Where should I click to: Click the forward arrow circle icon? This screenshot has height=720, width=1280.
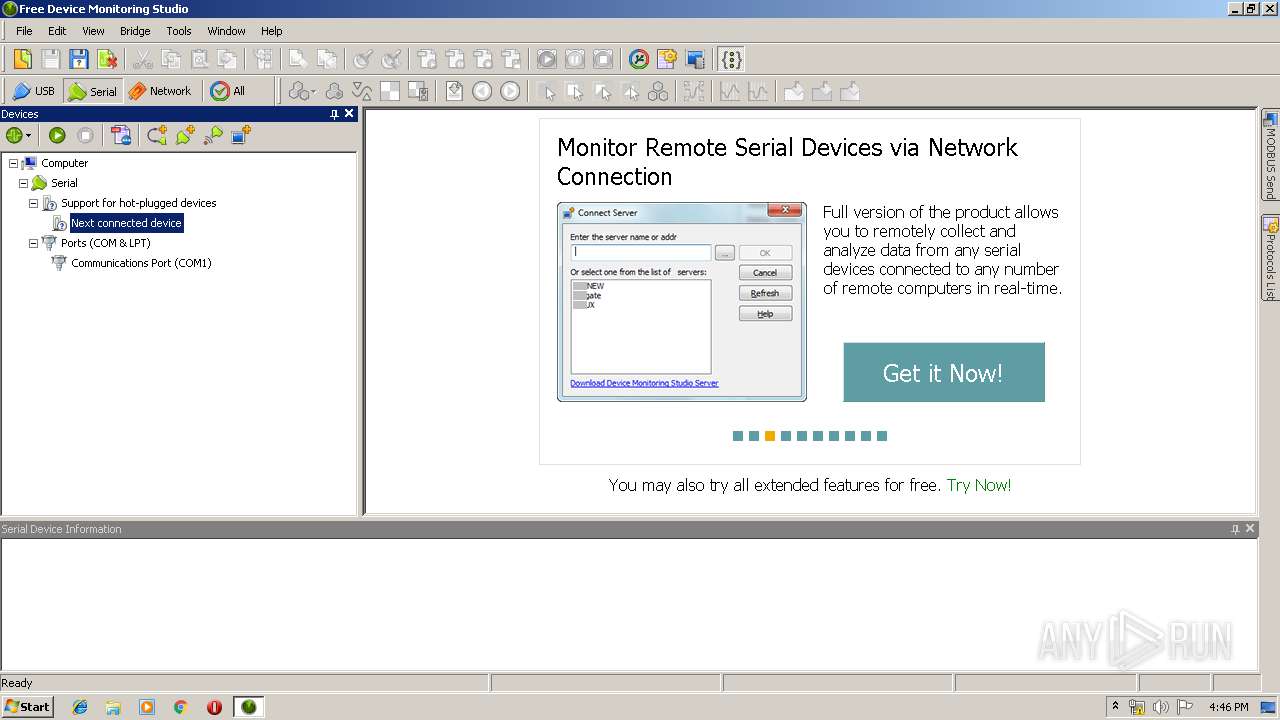510,91
